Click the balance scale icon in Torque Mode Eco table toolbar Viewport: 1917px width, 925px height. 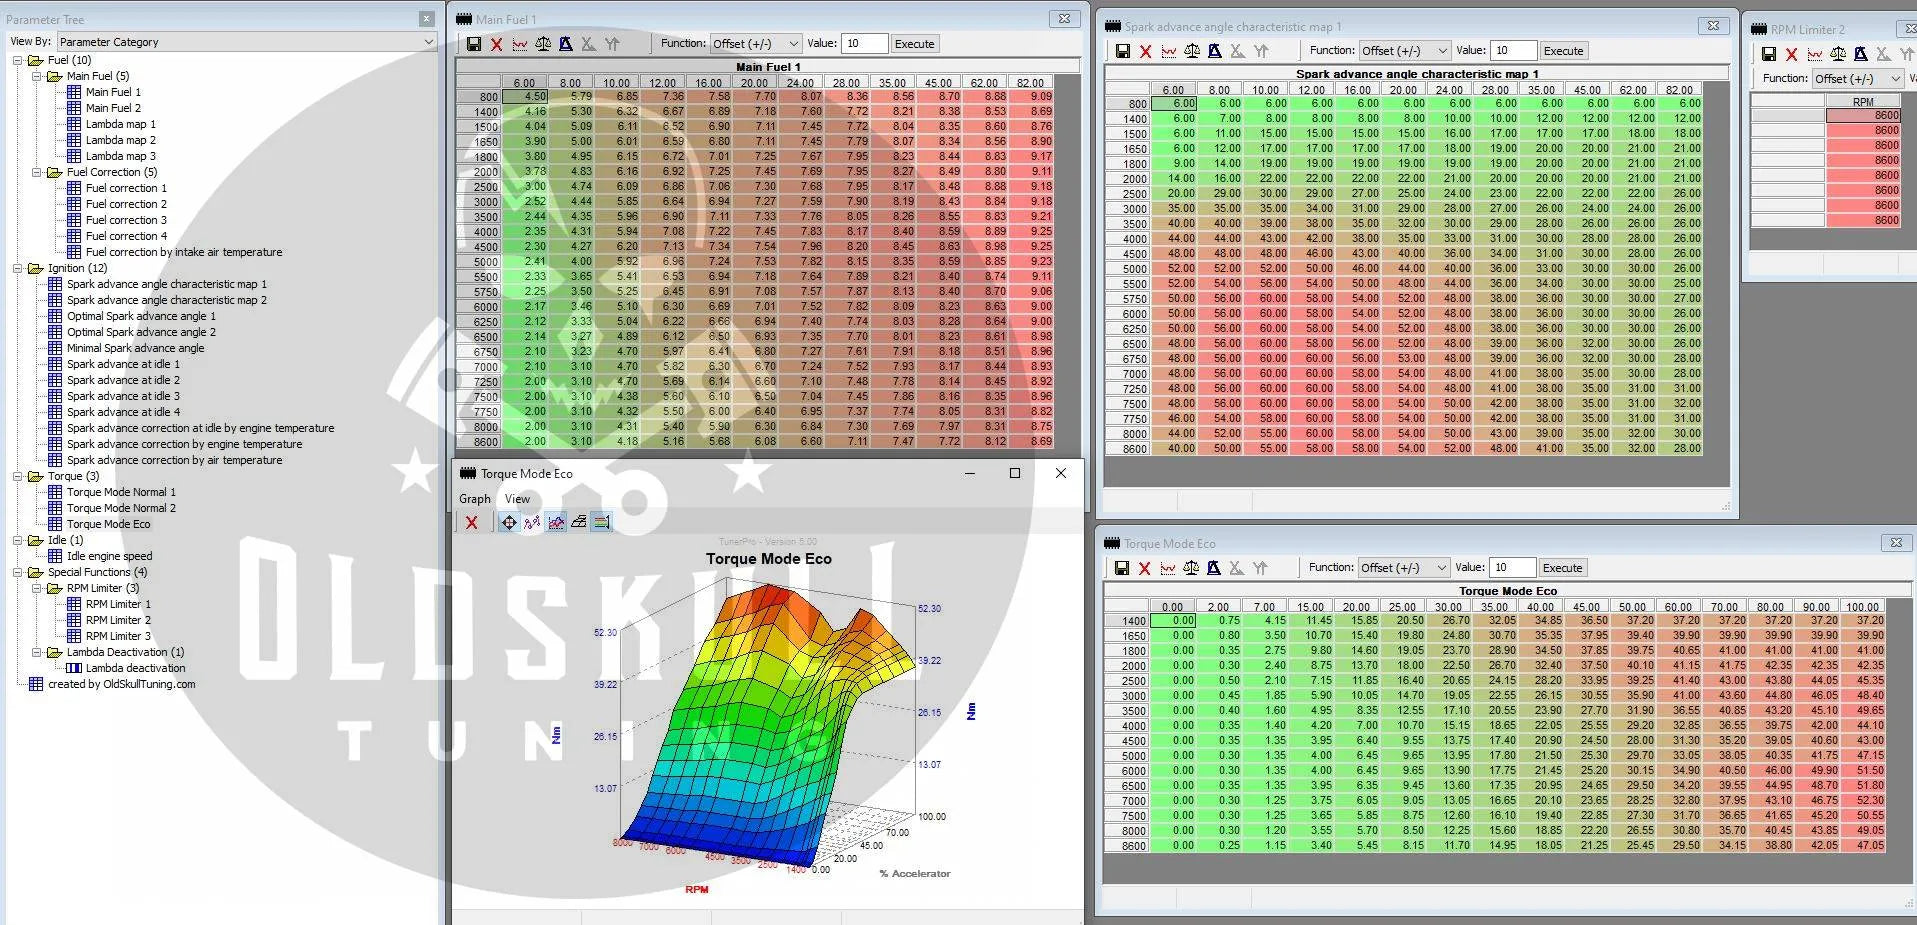tap(1190, 568)
